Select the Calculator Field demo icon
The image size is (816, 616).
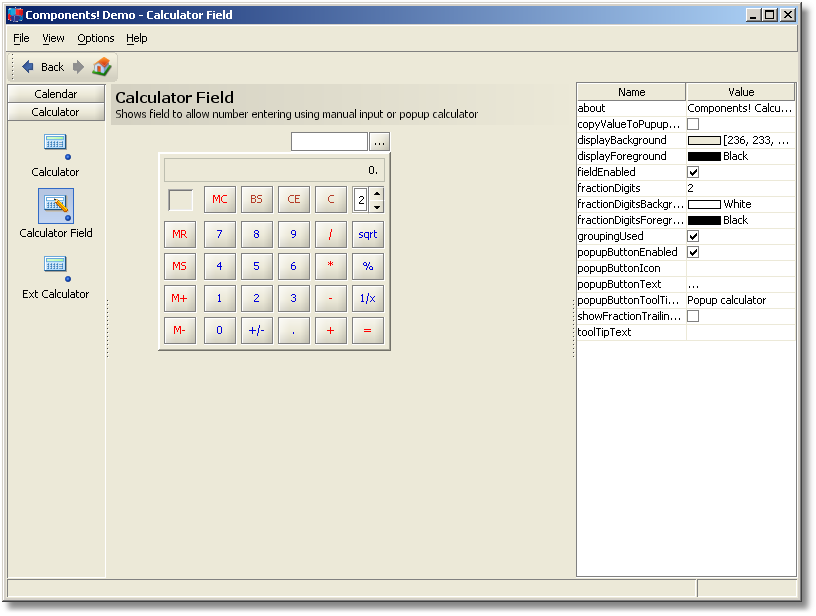click(55, 205)
